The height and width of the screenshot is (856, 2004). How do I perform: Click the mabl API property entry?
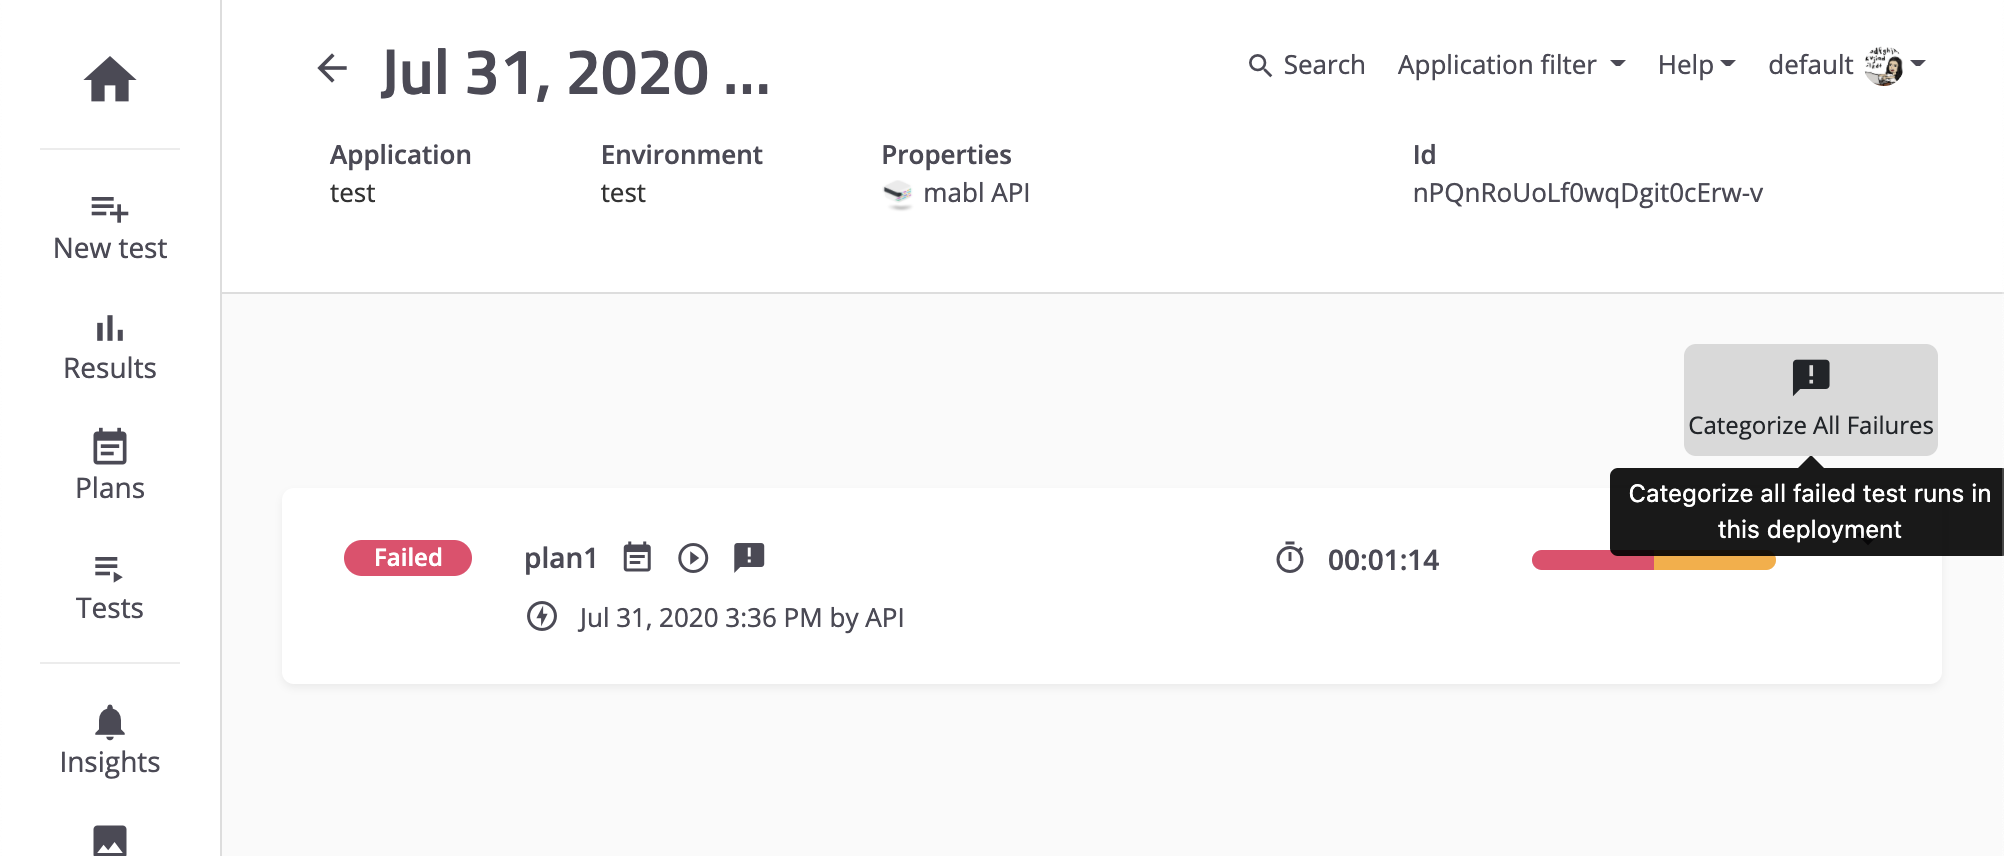pos(956,193)
